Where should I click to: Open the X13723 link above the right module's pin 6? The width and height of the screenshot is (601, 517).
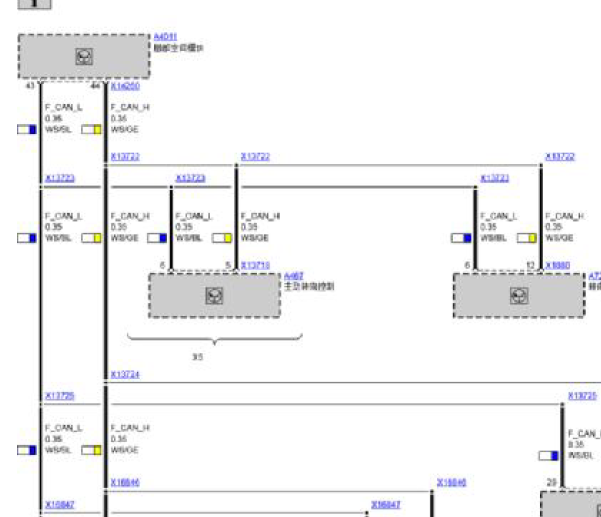coord(495,179)
